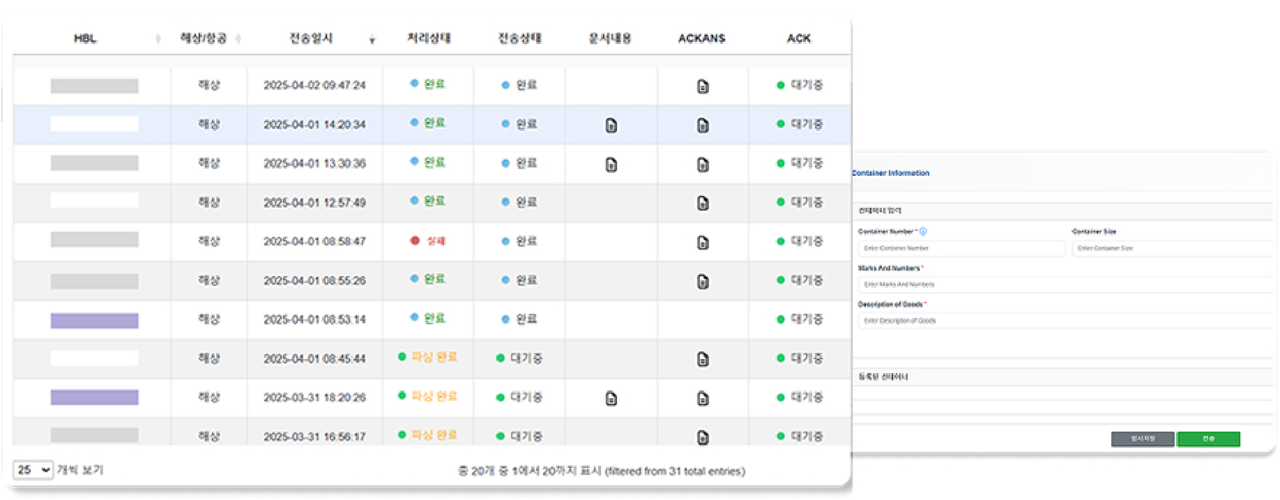Viewport: 1280px width, 500px height.
Task: Open ACKANS document in the 실패 row
Action: point(703,242)
